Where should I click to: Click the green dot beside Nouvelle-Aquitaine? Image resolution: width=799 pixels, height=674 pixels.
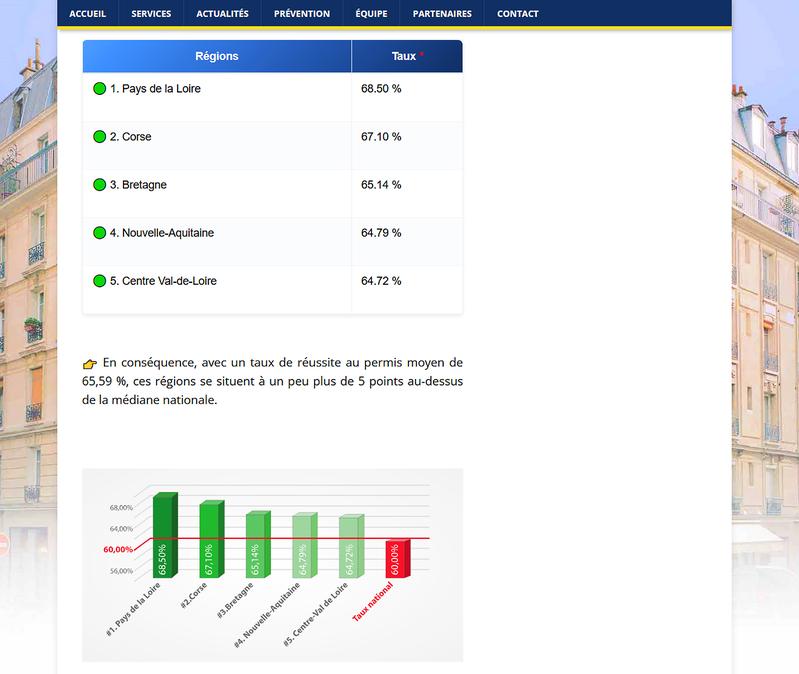(x=100, y=233)
